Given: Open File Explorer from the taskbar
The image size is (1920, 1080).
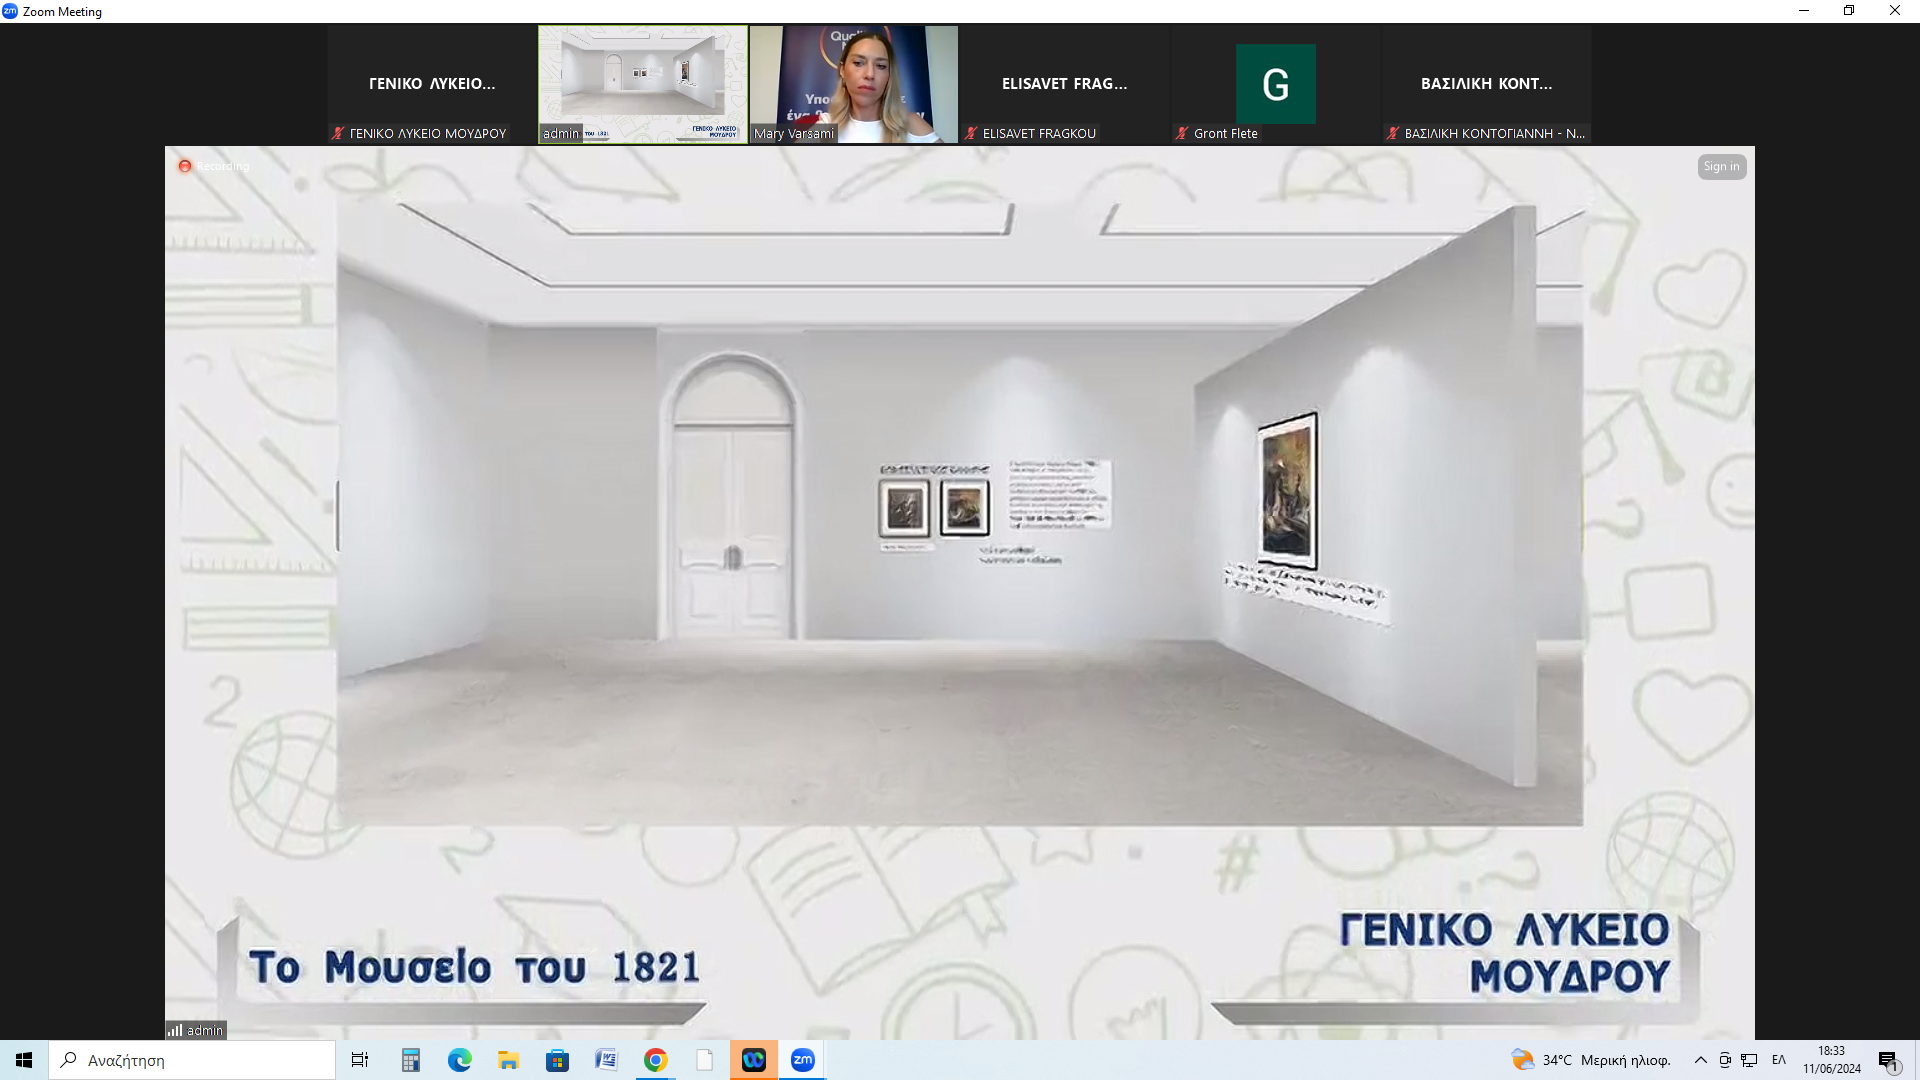Looking at the screenshot, I should pyautogui.click(x=508, y=1060).
